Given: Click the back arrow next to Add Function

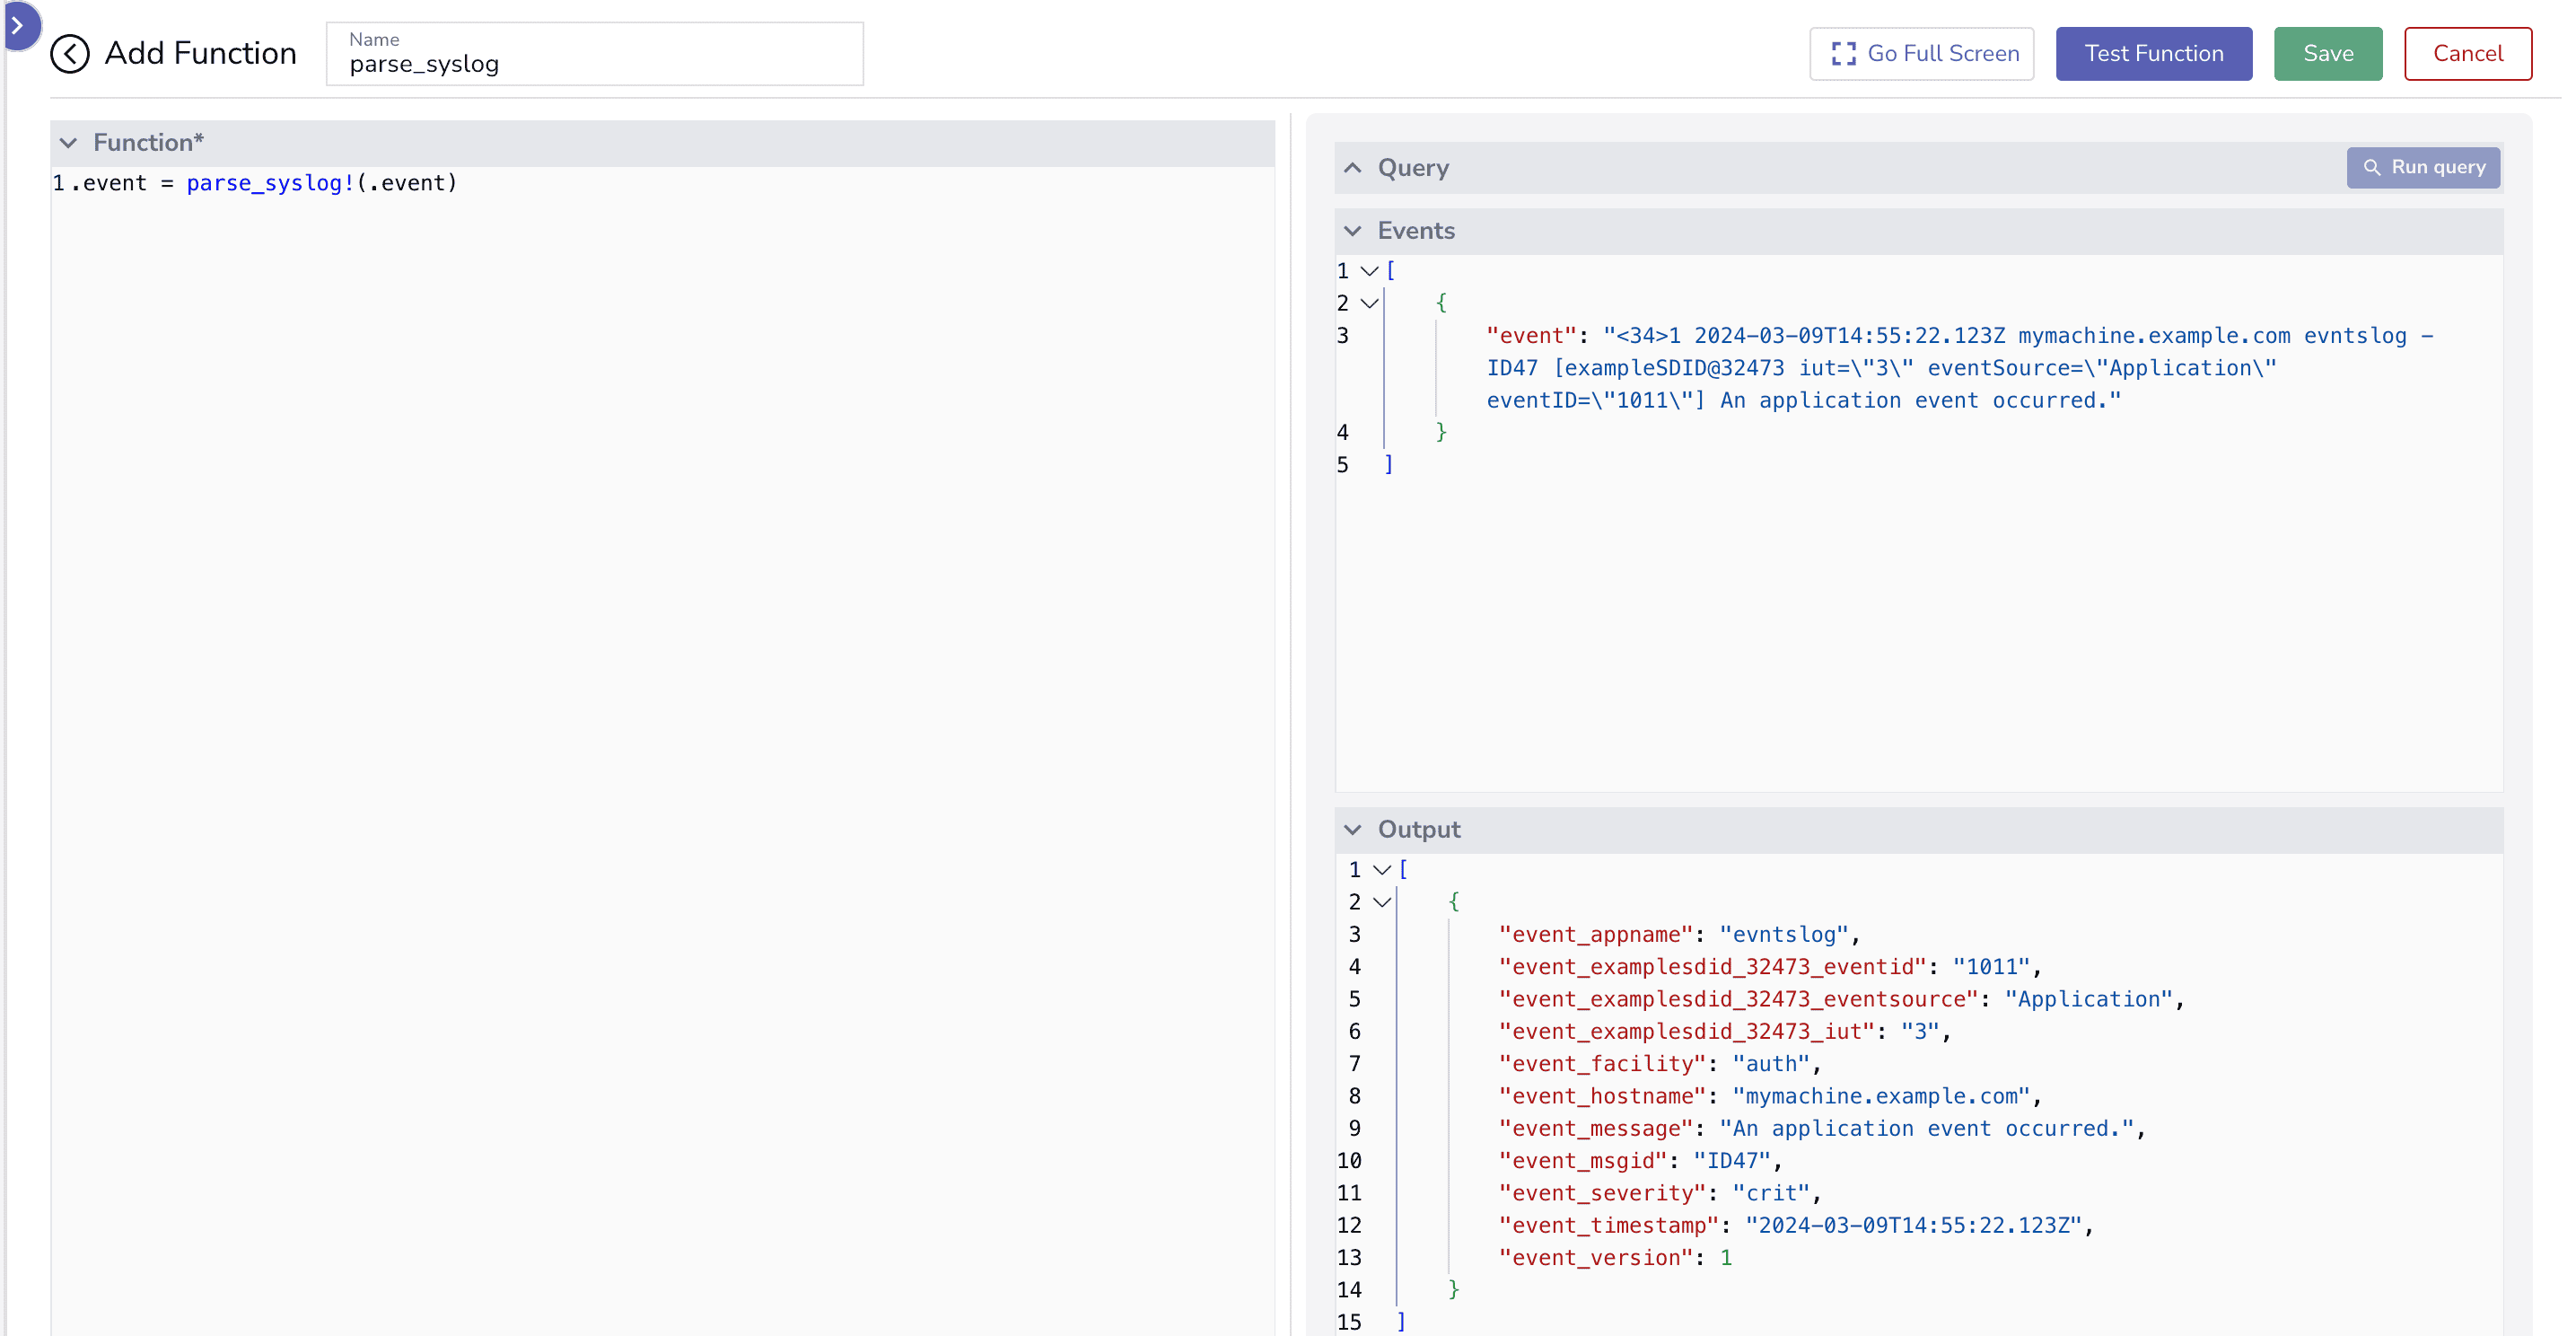Looking at the screenshot, I should tap(70, 54).
